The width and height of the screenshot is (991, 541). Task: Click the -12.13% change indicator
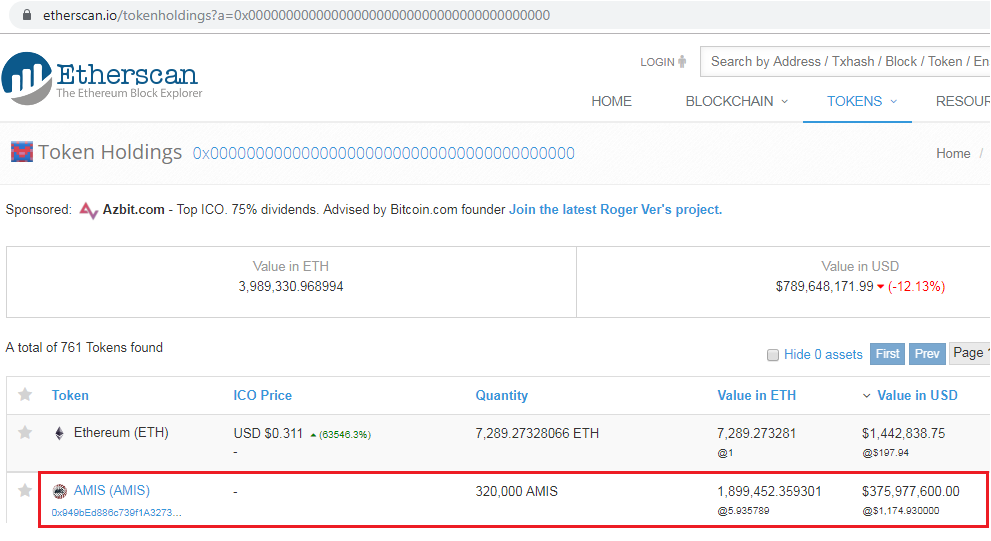916,286
